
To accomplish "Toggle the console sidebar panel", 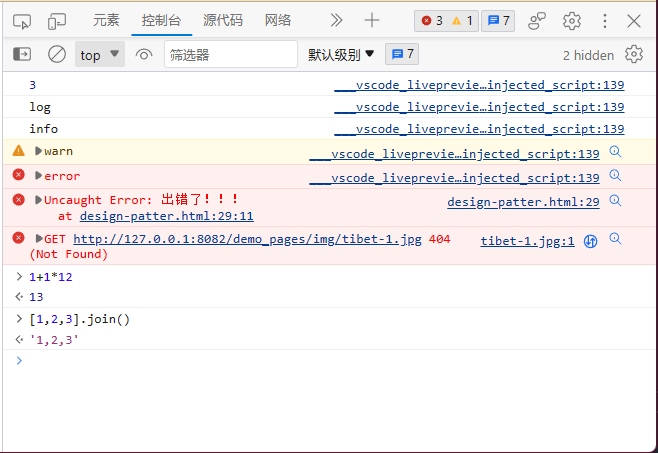I will [22, 55].
